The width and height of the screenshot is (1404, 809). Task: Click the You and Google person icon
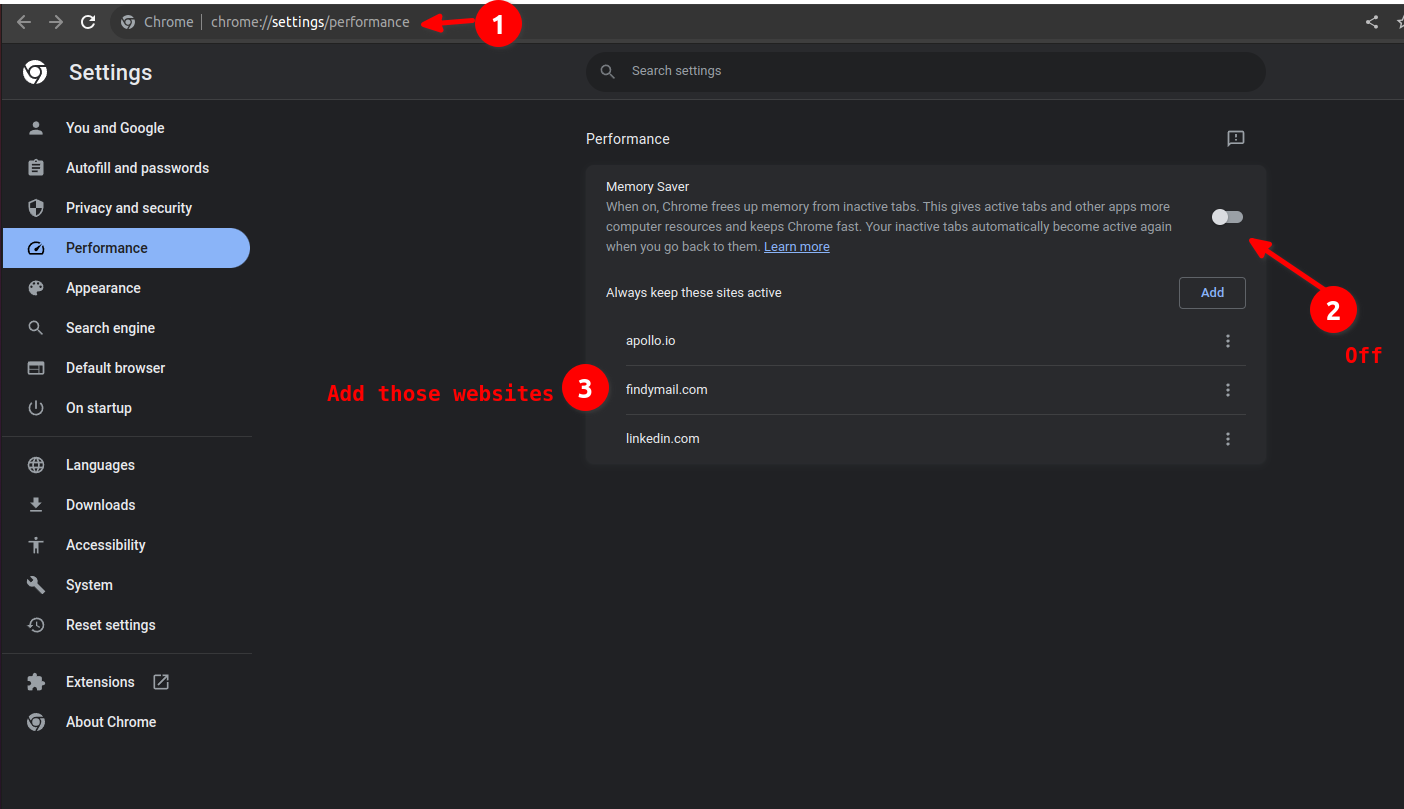[36, 128]
